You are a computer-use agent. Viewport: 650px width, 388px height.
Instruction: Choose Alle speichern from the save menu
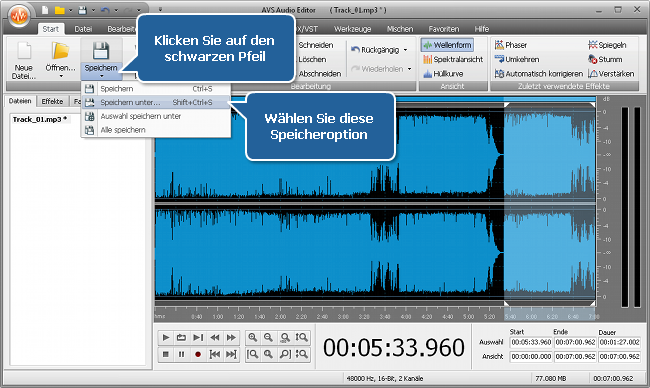(x=156, y=130)
